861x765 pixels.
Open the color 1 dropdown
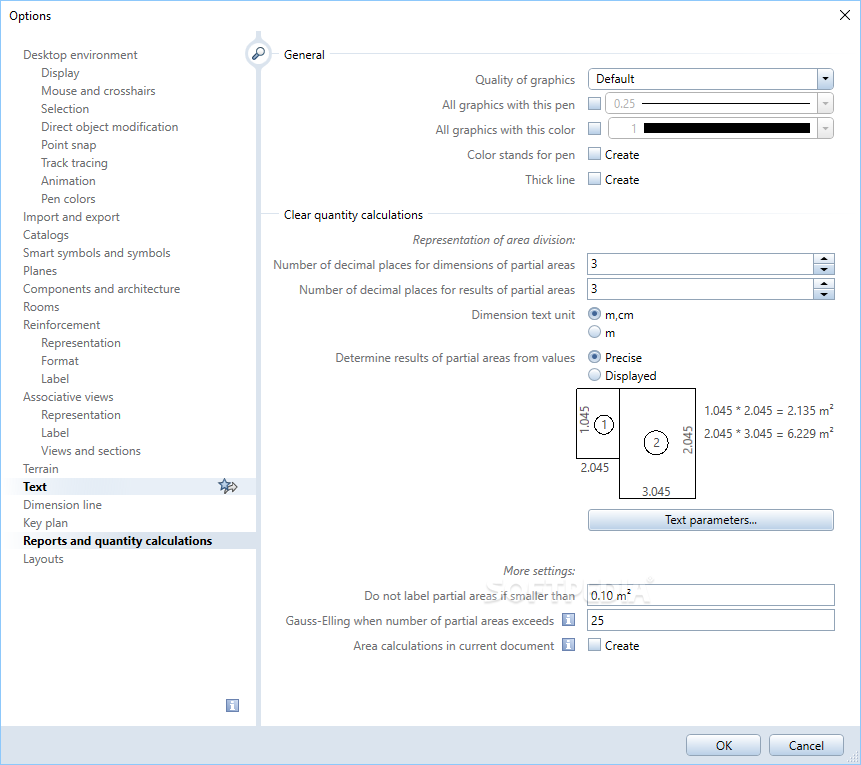(x=825, y=129)
